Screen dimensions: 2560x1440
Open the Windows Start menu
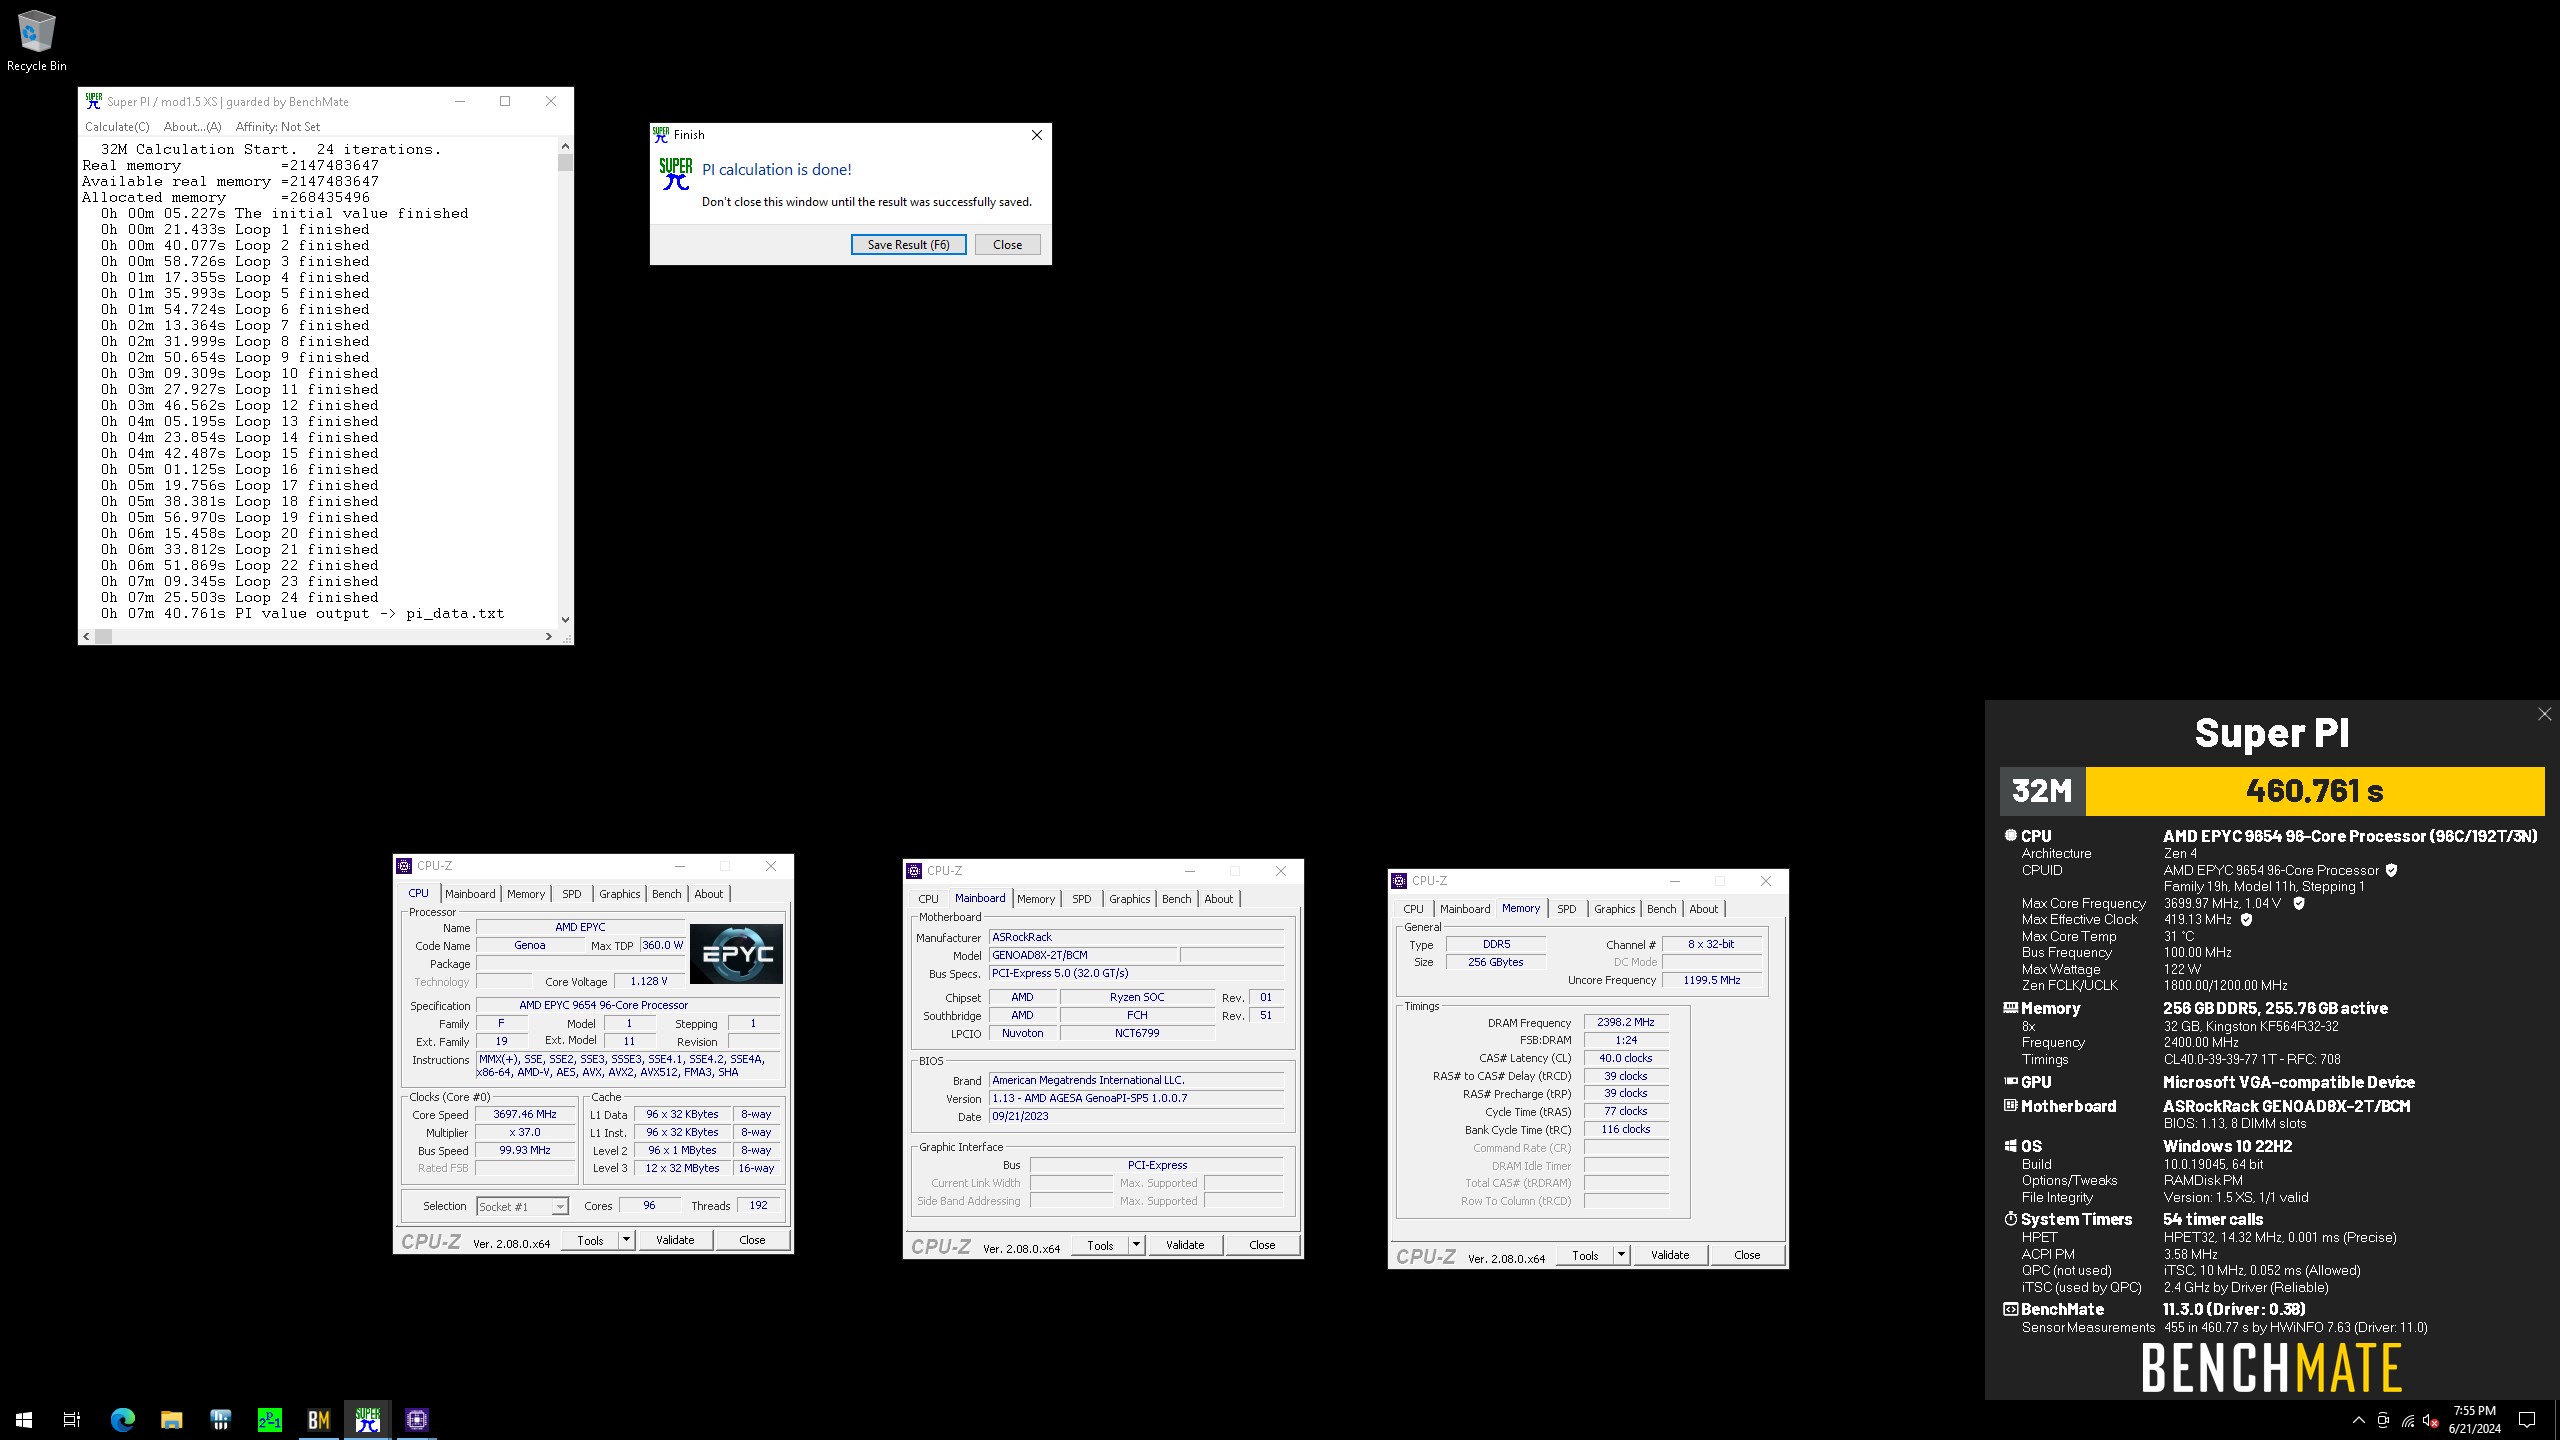(24, 1419)
